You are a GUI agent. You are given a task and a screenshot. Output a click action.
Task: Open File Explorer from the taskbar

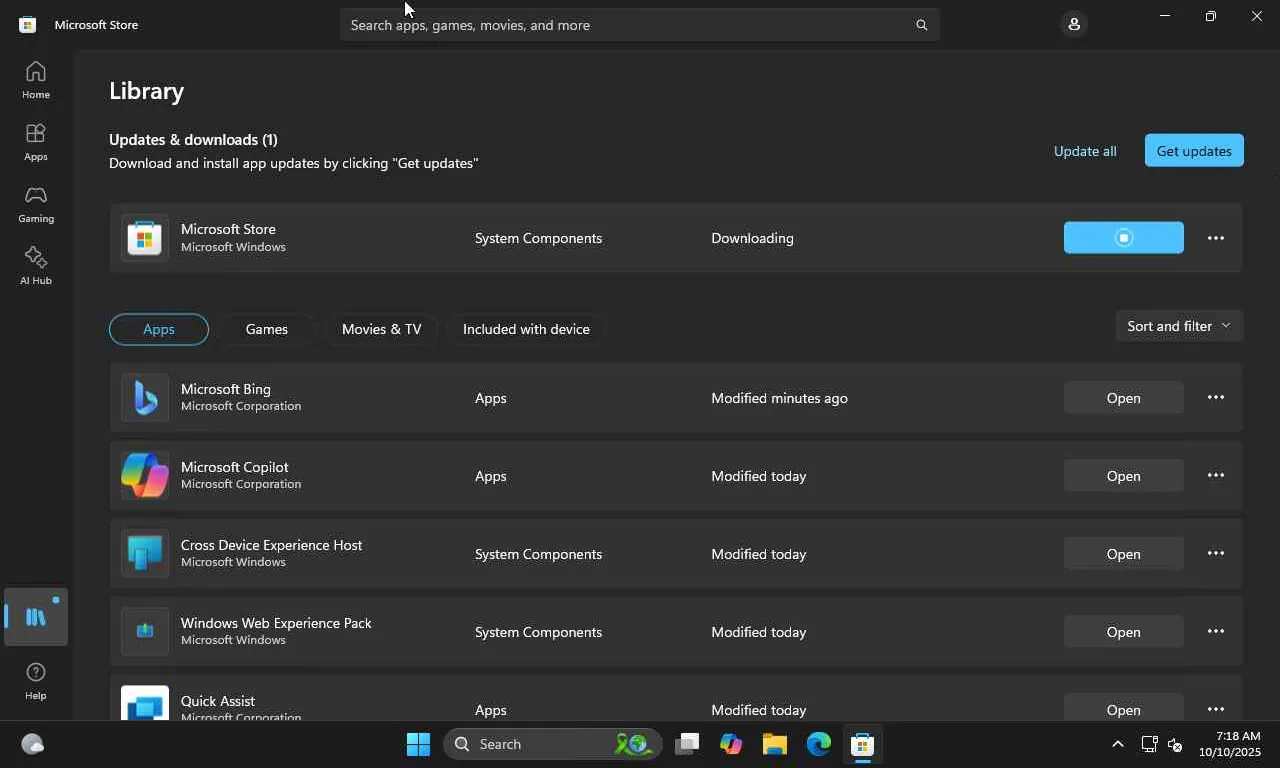point(775,744)
